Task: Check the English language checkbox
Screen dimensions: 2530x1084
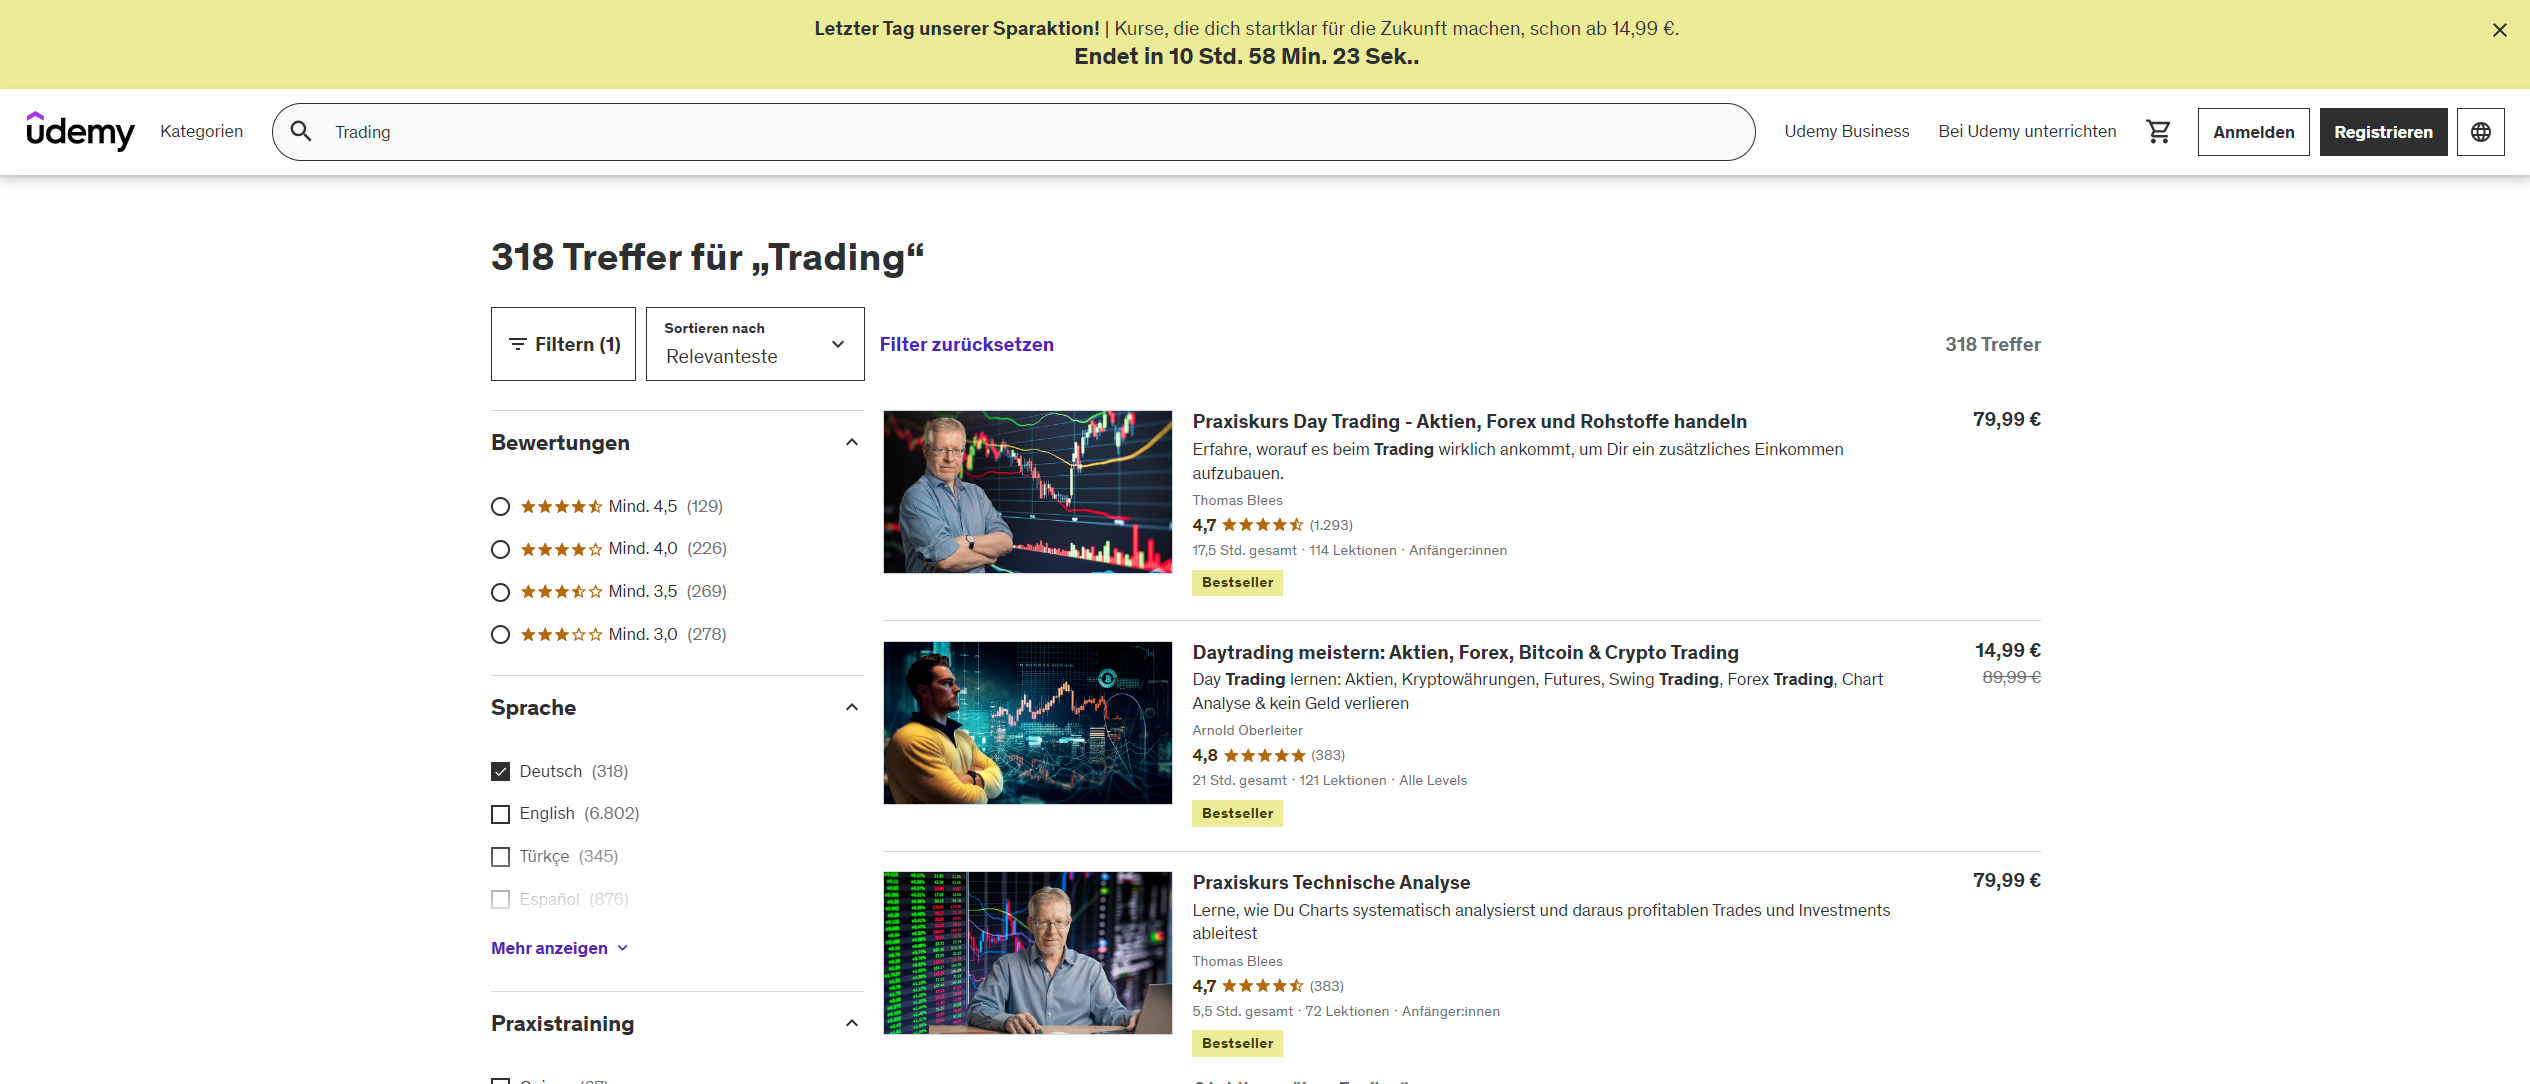Action: (501, 814)
